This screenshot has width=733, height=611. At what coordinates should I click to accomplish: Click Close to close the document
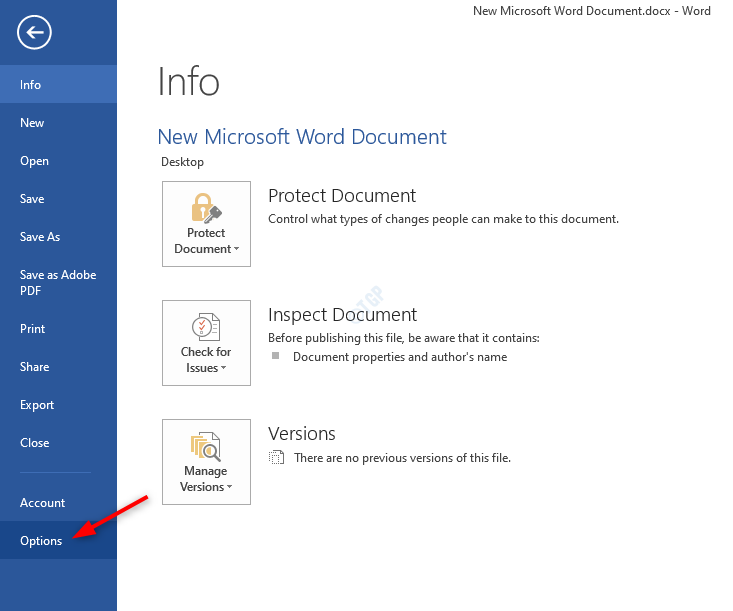[58, 443]
